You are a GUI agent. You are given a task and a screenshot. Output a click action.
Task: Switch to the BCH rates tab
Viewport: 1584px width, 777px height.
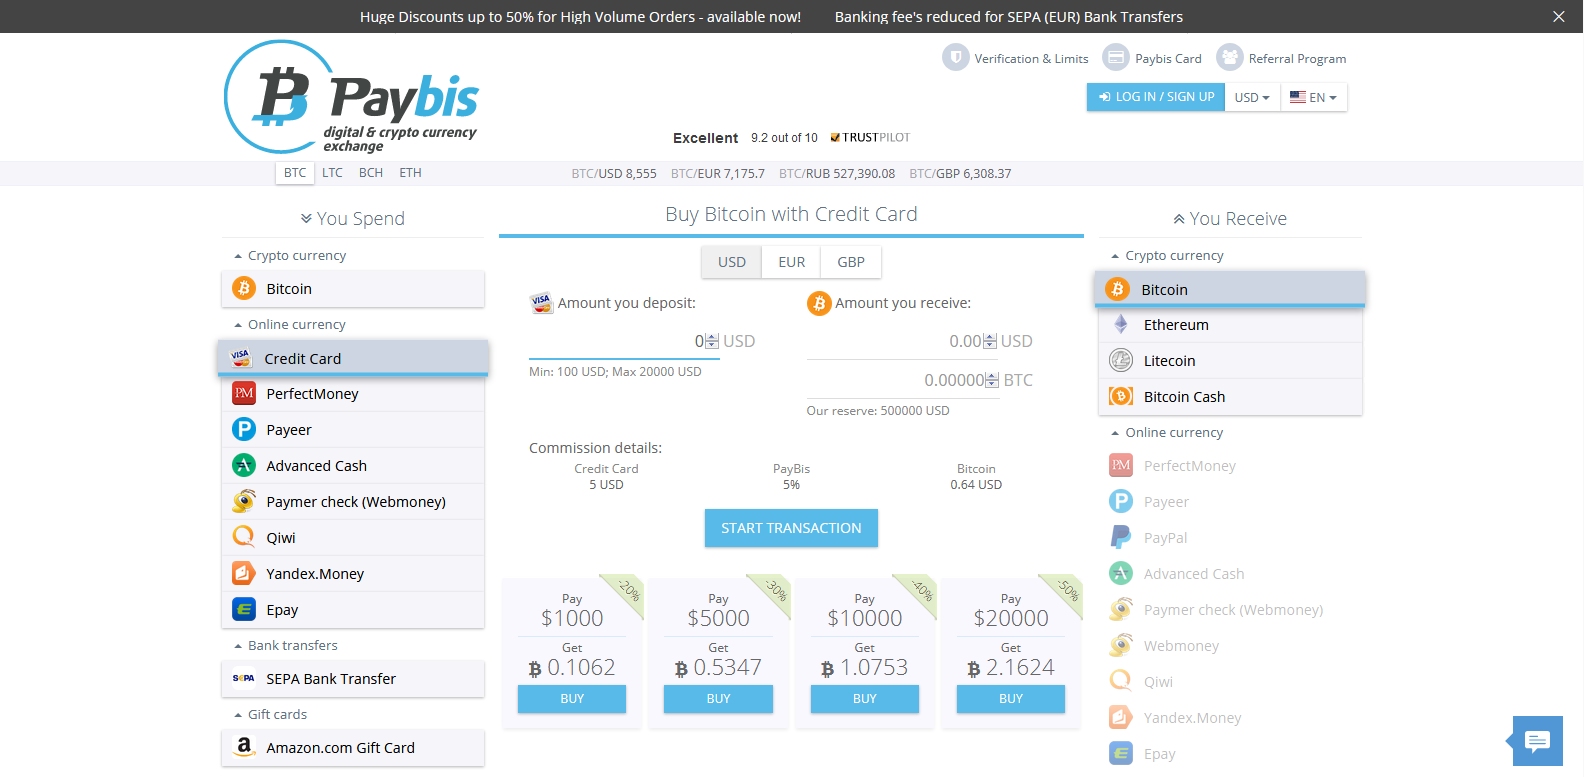point(371,173)
